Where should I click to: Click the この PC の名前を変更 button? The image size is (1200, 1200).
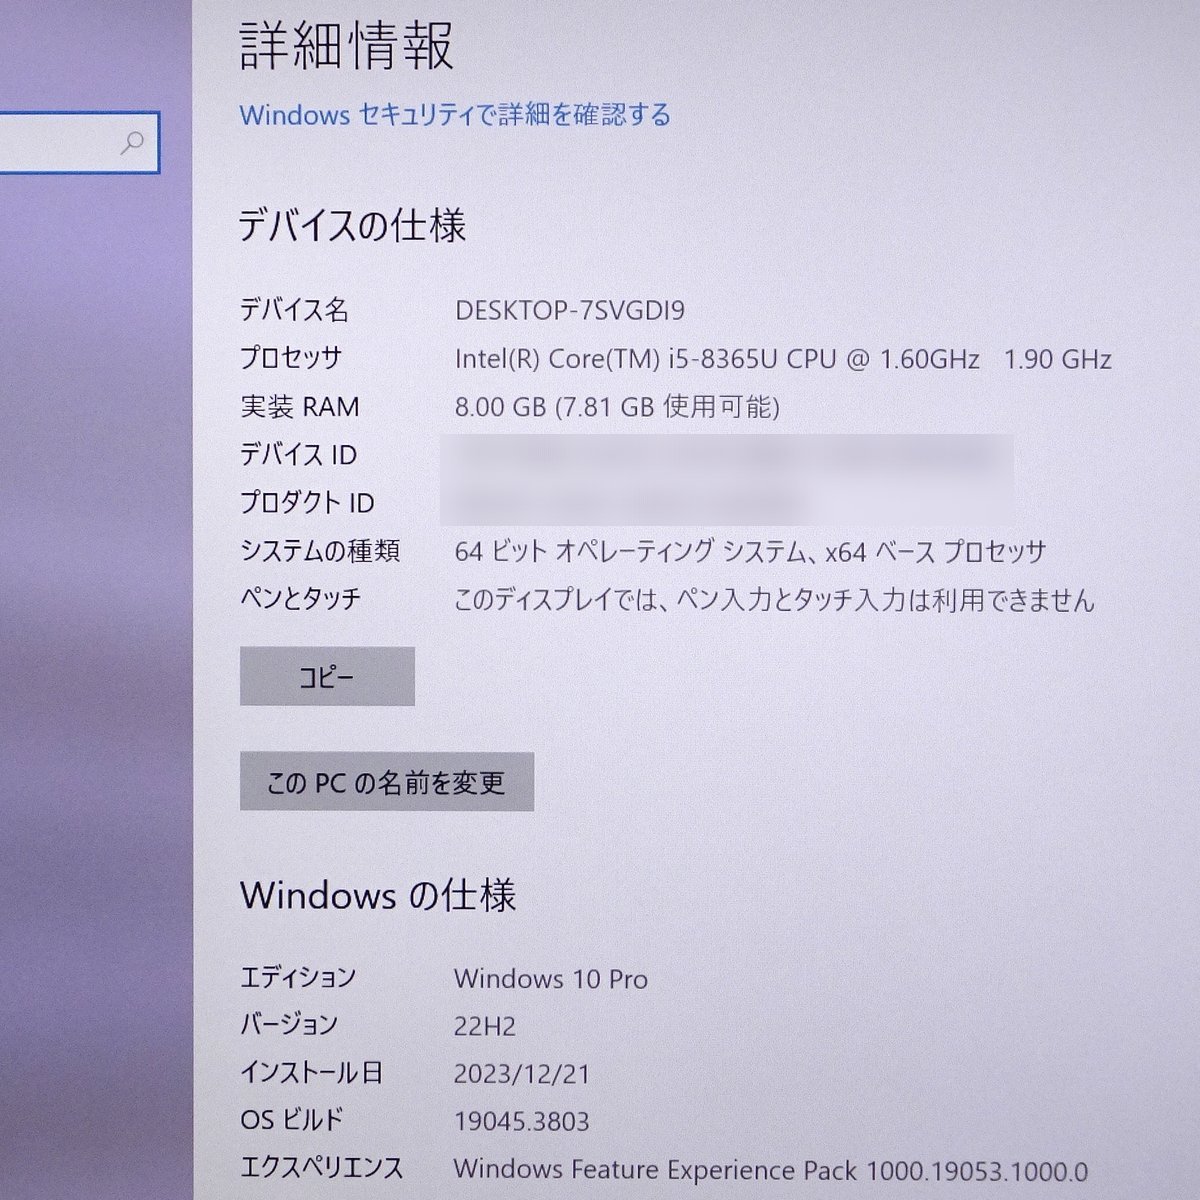pos(386,782)
